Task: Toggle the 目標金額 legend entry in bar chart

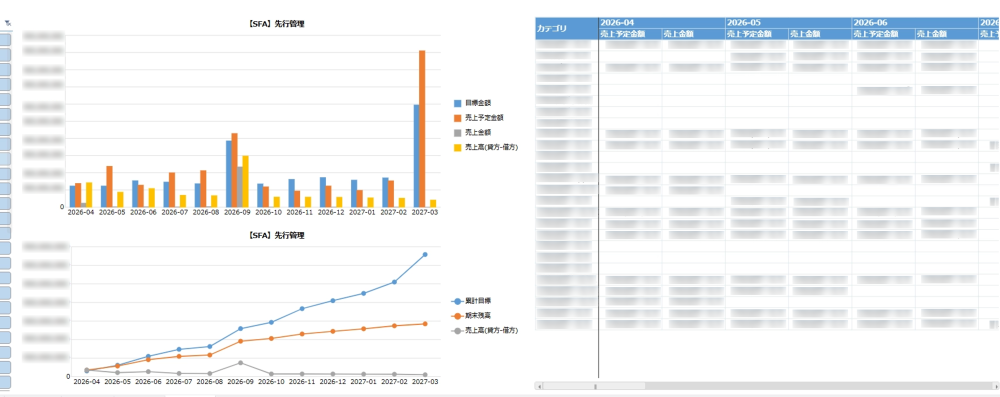Action: click(472, 103)
